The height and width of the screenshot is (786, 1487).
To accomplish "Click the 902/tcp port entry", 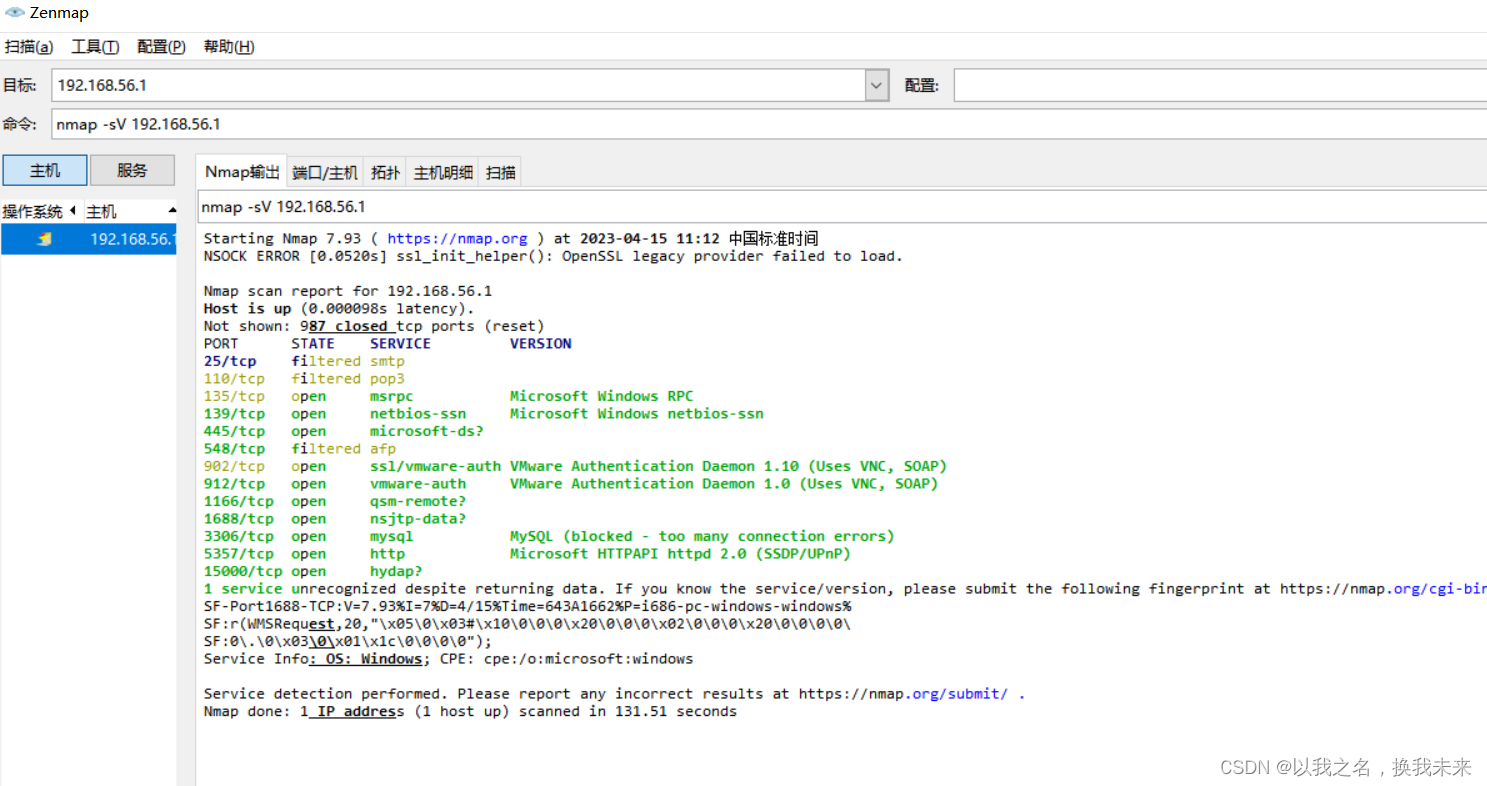I will coord(234,466).
